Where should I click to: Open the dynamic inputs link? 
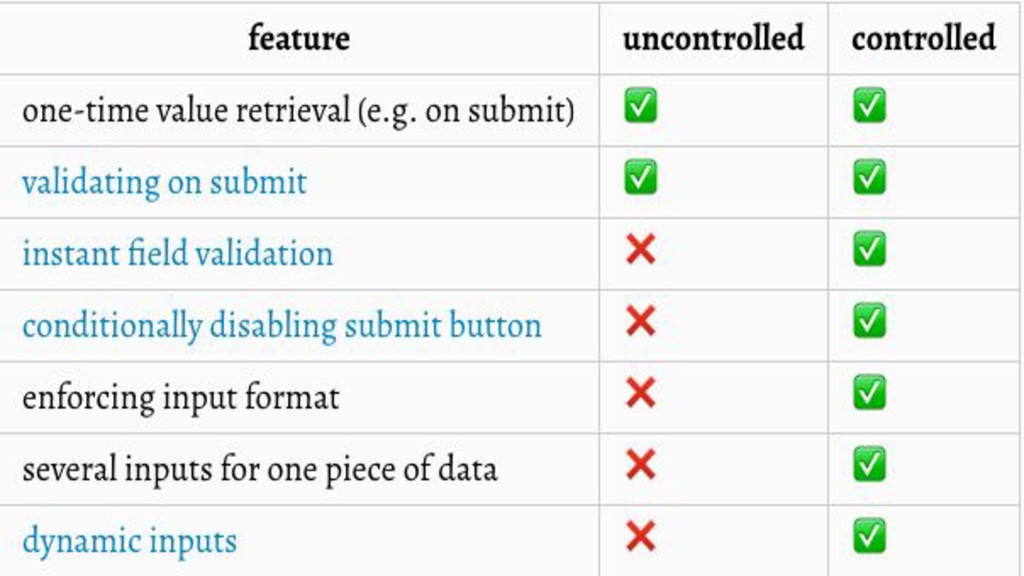tap(129, 542)
